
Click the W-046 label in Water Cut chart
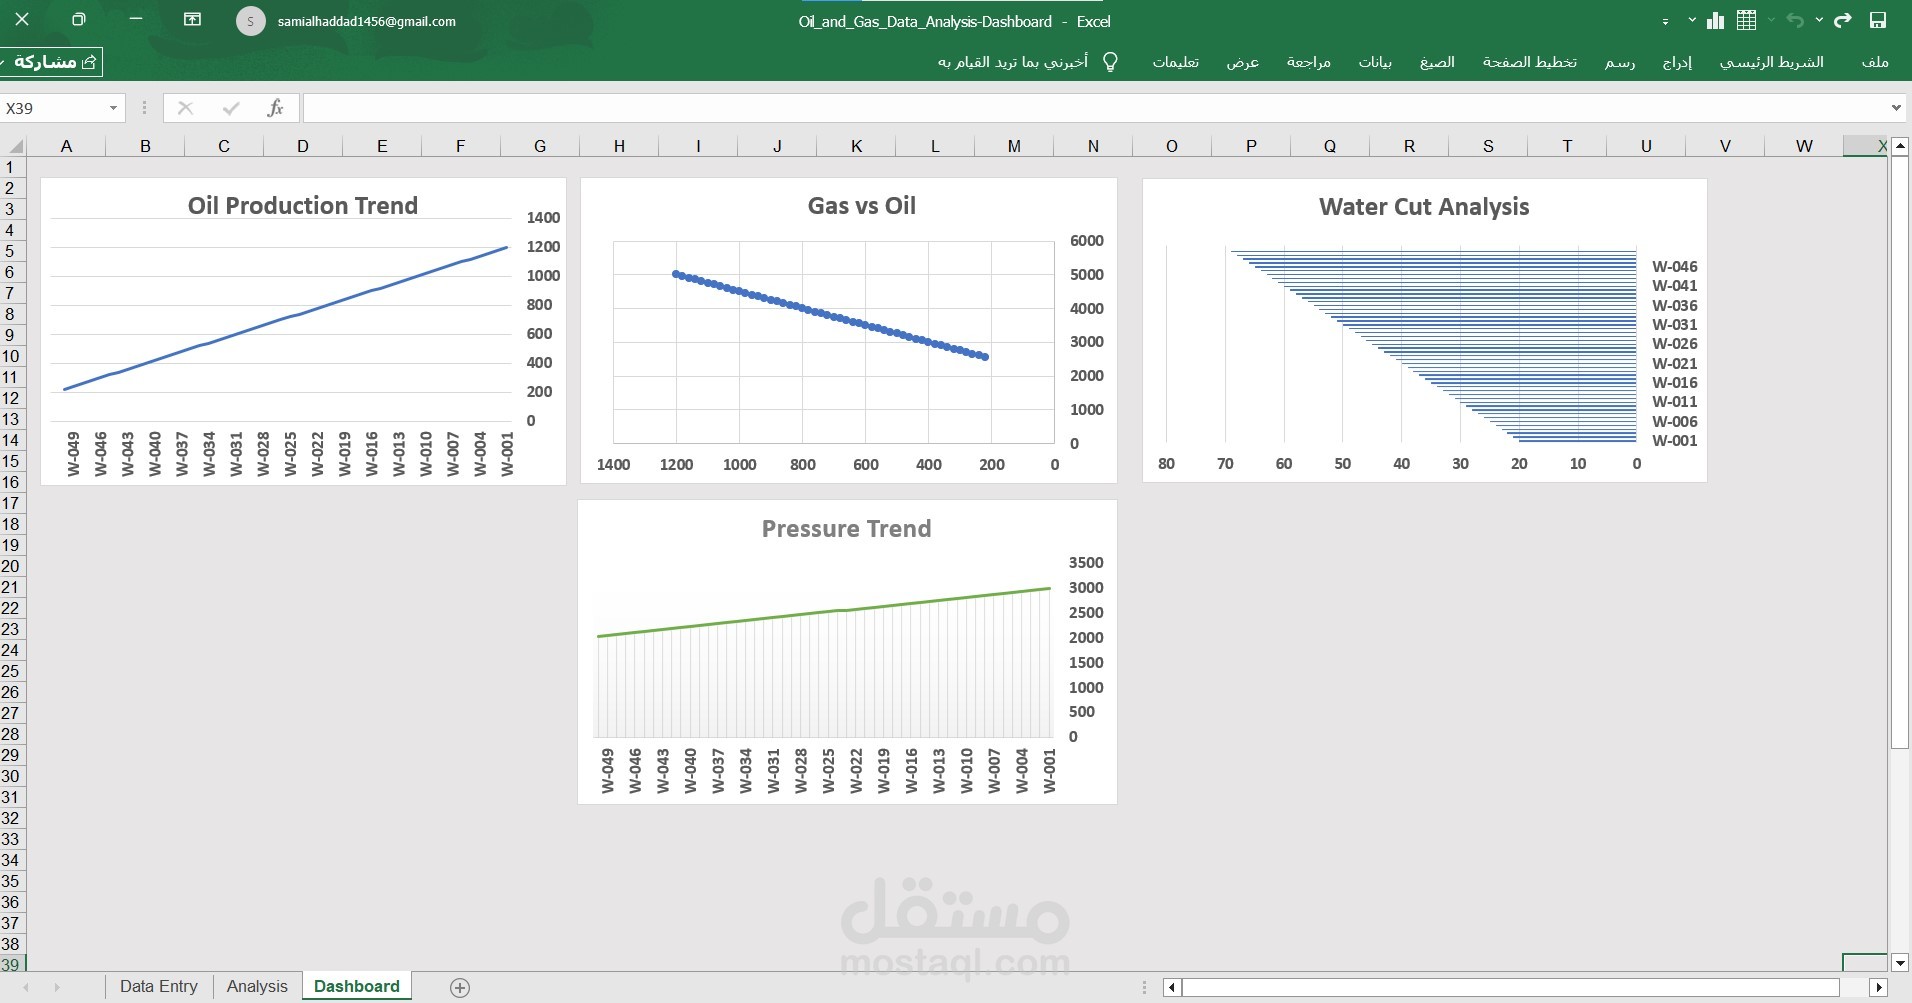tap(1674, 266)
